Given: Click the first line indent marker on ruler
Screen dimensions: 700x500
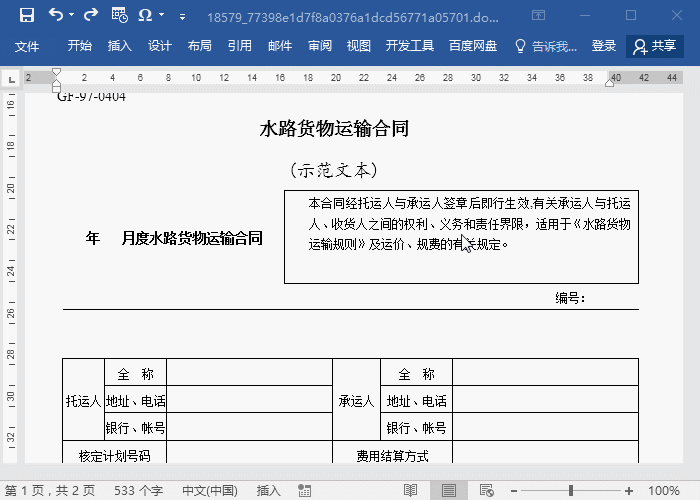Looking at the screenshot, I should [56, 71].
